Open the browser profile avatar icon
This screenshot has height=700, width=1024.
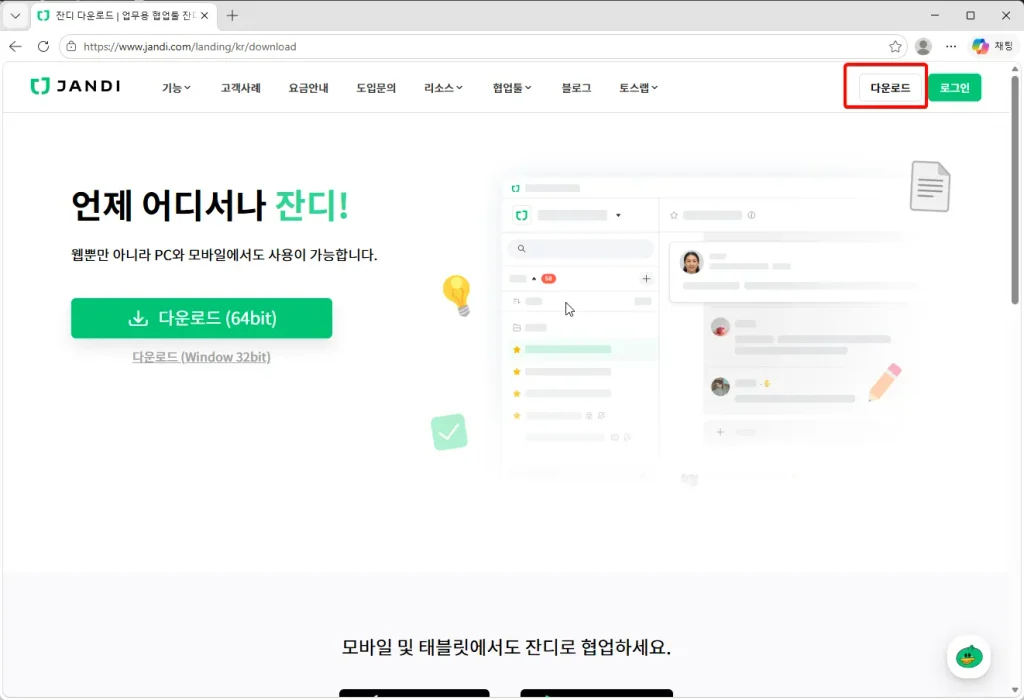point(923,46)
